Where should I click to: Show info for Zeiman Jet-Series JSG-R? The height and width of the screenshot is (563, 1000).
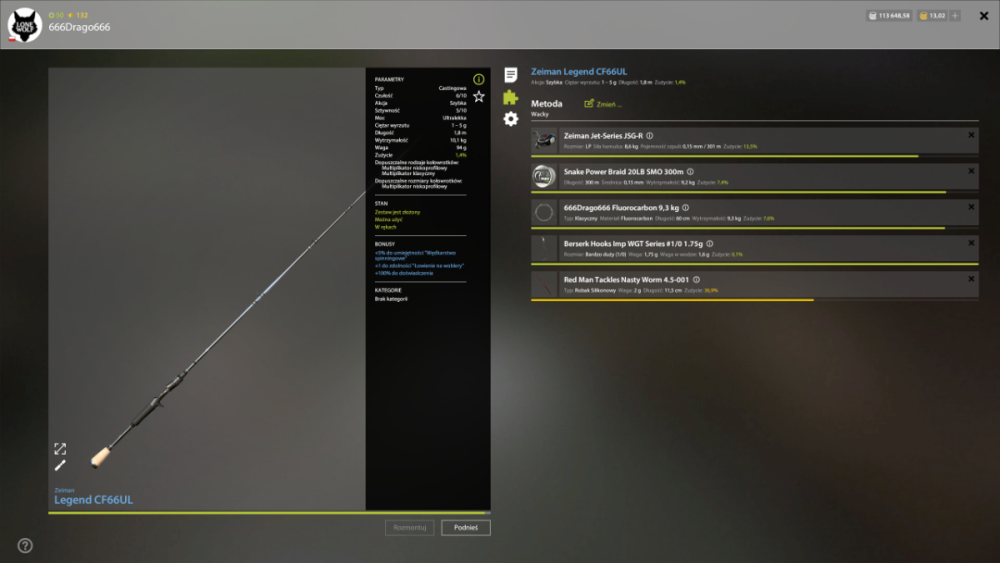pyautogui.click(x=649, y=136)
